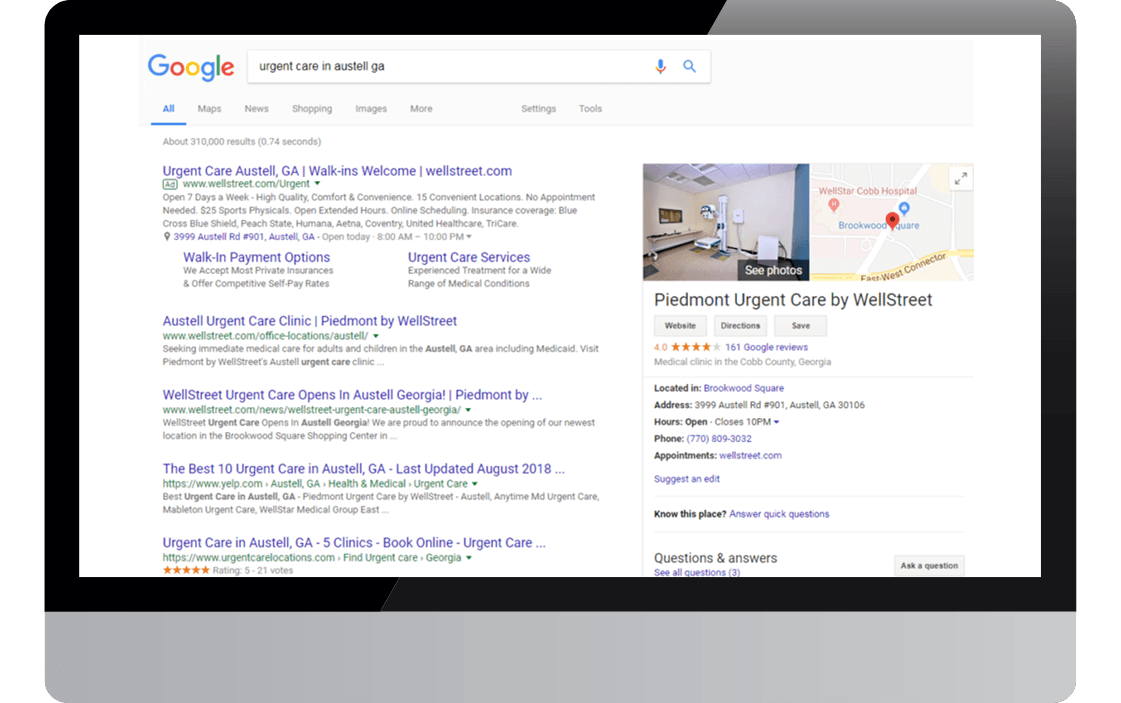The width and height of the screenshot is (1121, 703).
Task: Click the star rating in knowledge panel
Action: pyautogui.click(x=696, y=347)
